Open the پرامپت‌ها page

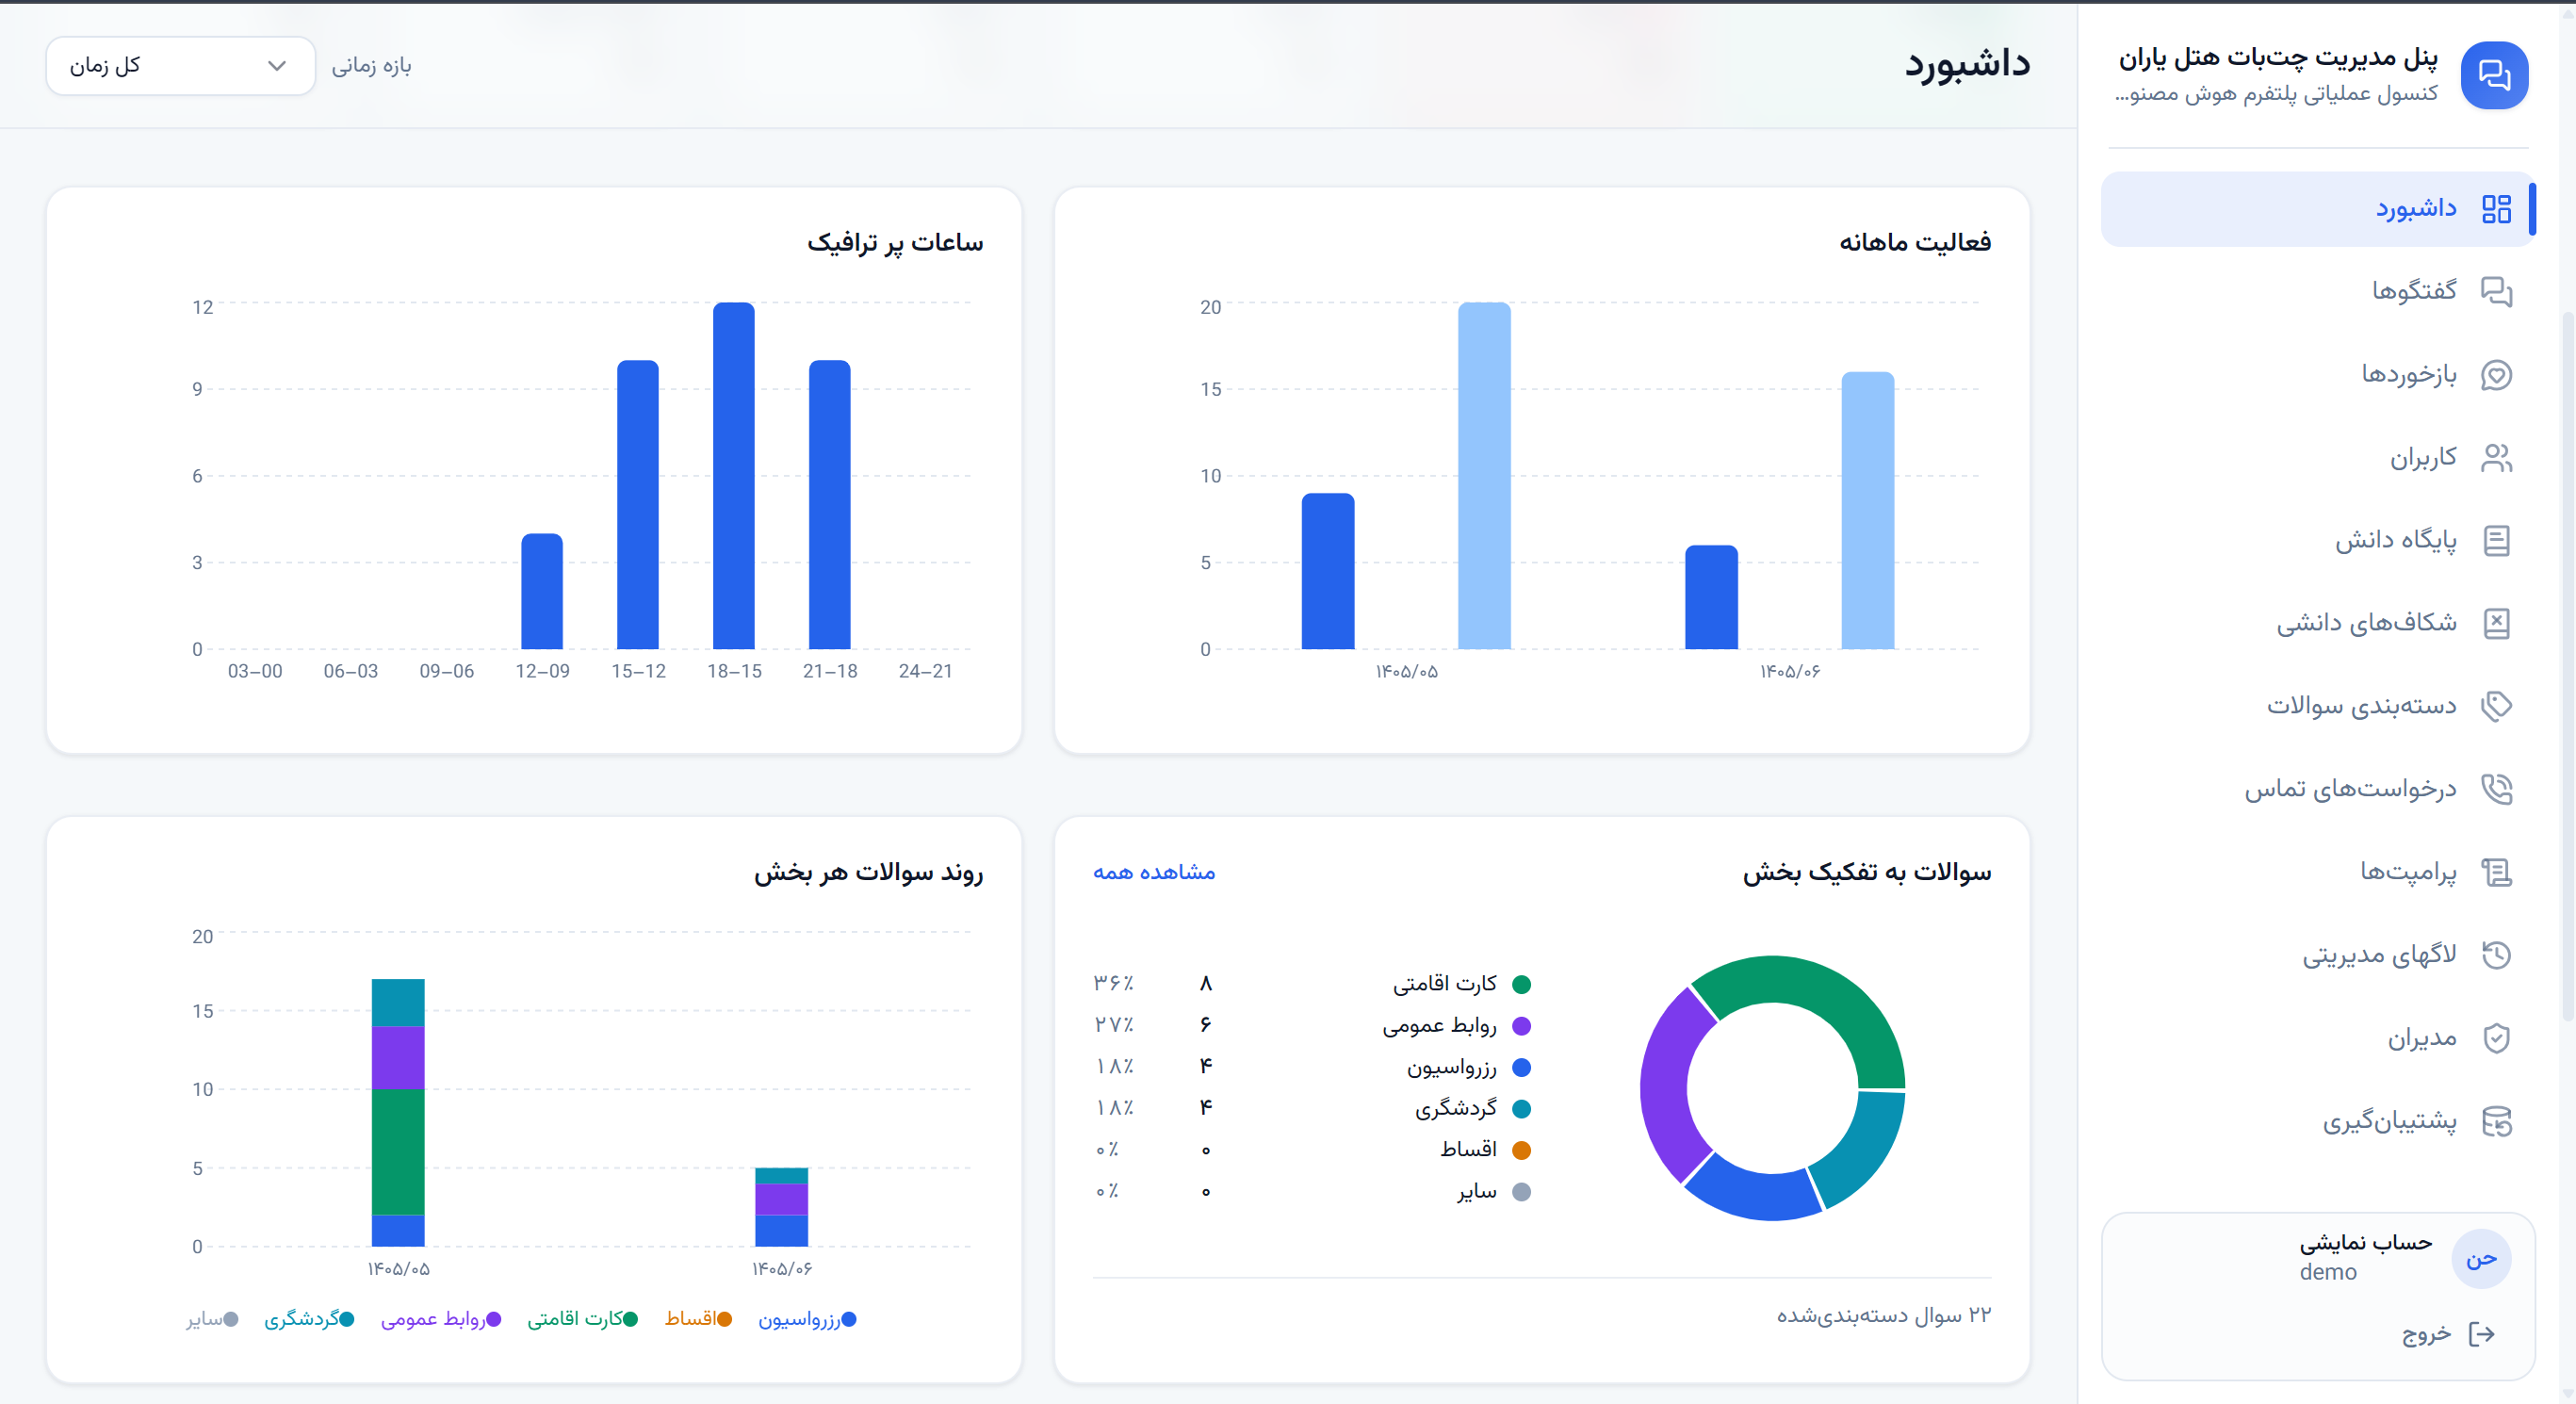point(2316,872)
